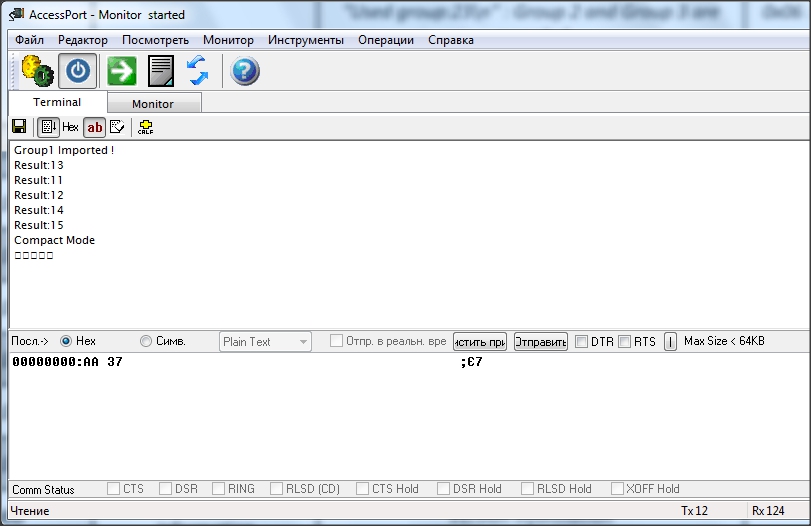Click the document page toolbar icon
This screenshot has width=811, height=526.
click(161, 71)
